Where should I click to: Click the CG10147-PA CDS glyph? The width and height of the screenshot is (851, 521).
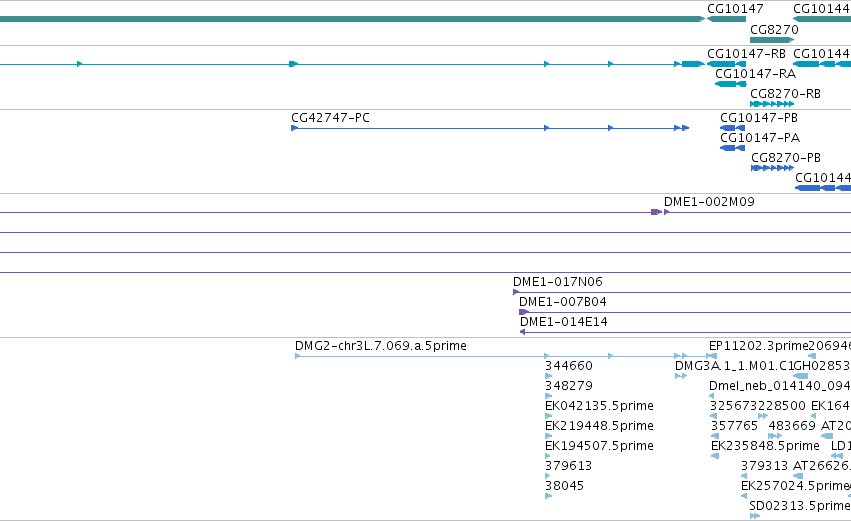click(x=732, y=148)
